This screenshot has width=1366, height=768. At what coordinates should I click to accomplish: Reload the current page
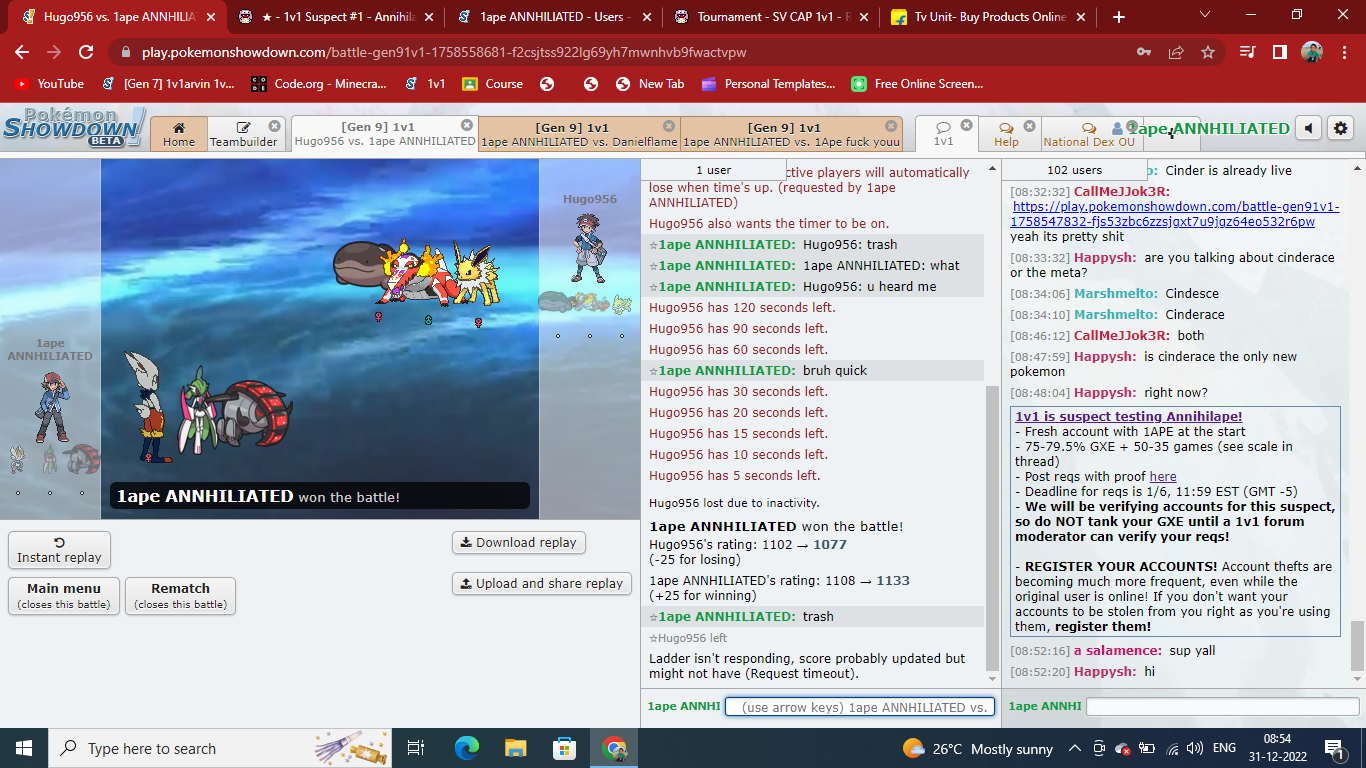(86, 52)
